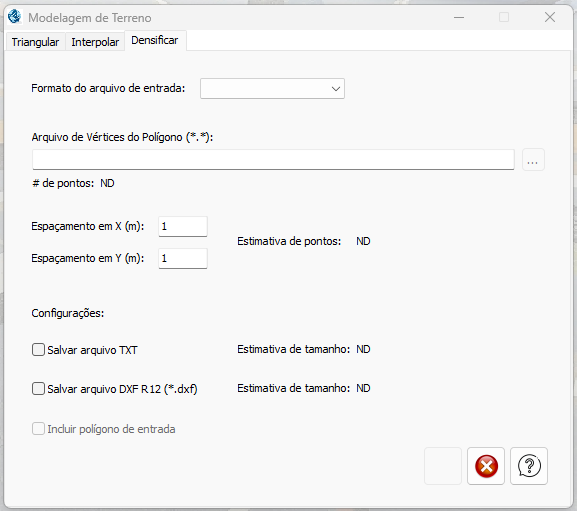Select the Densificar tab
This screenshot has width=577, height=511.
(155, 40)
